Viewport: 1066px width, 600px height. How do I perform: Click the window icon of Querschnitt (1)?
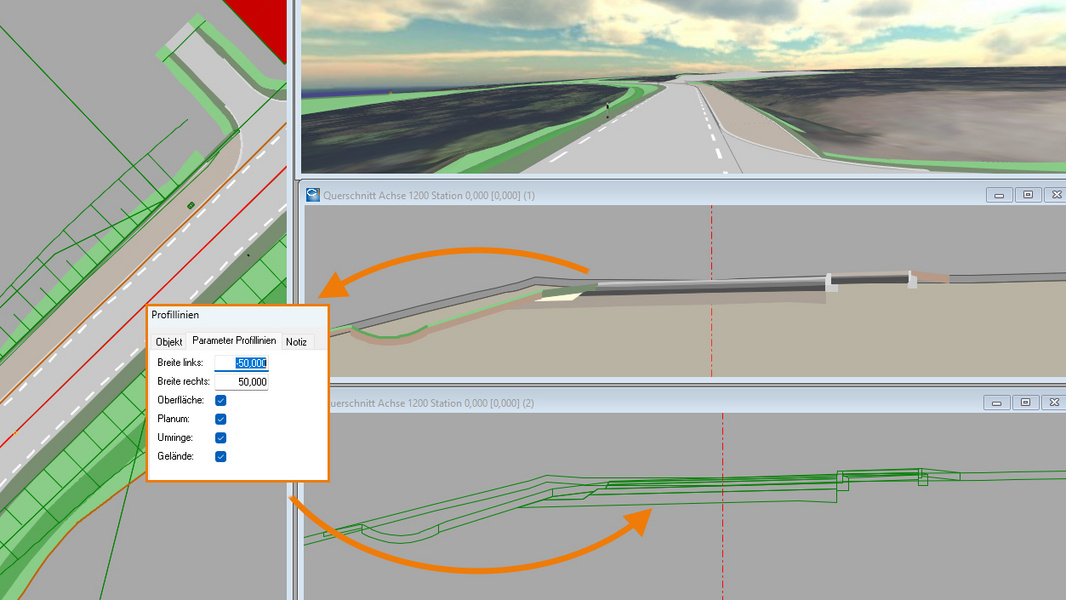[312, 195]
